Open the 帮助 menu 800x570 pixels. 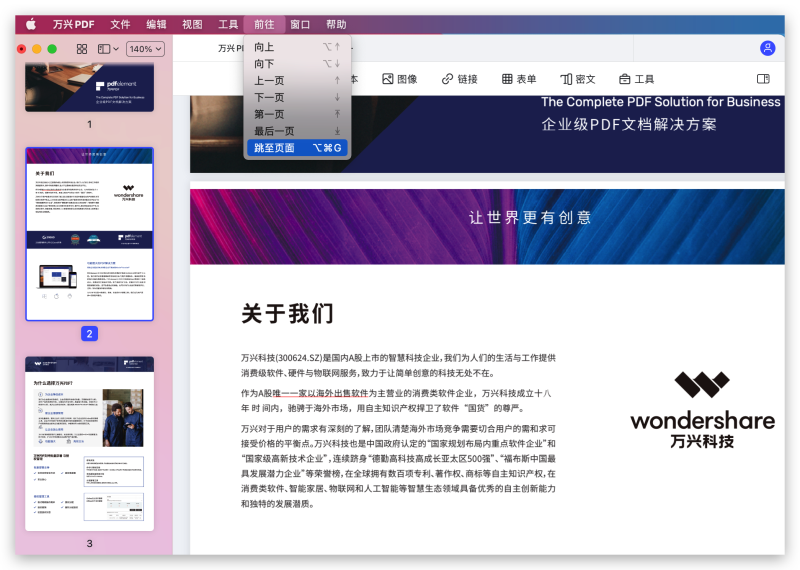pos(336,24)
